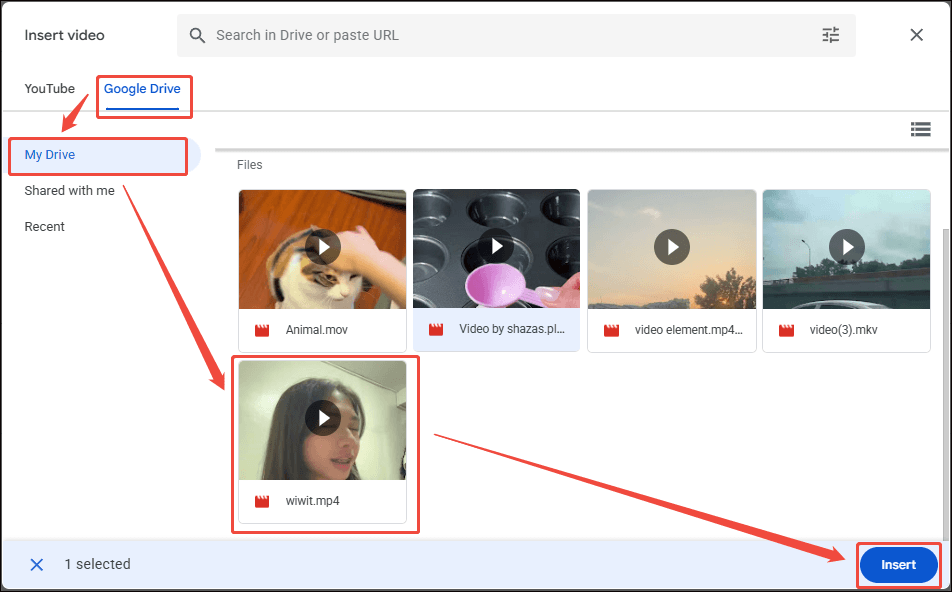Click the video(3).mkv file name
This screenshot has width=952, height=592.
(x=843, y=330)
